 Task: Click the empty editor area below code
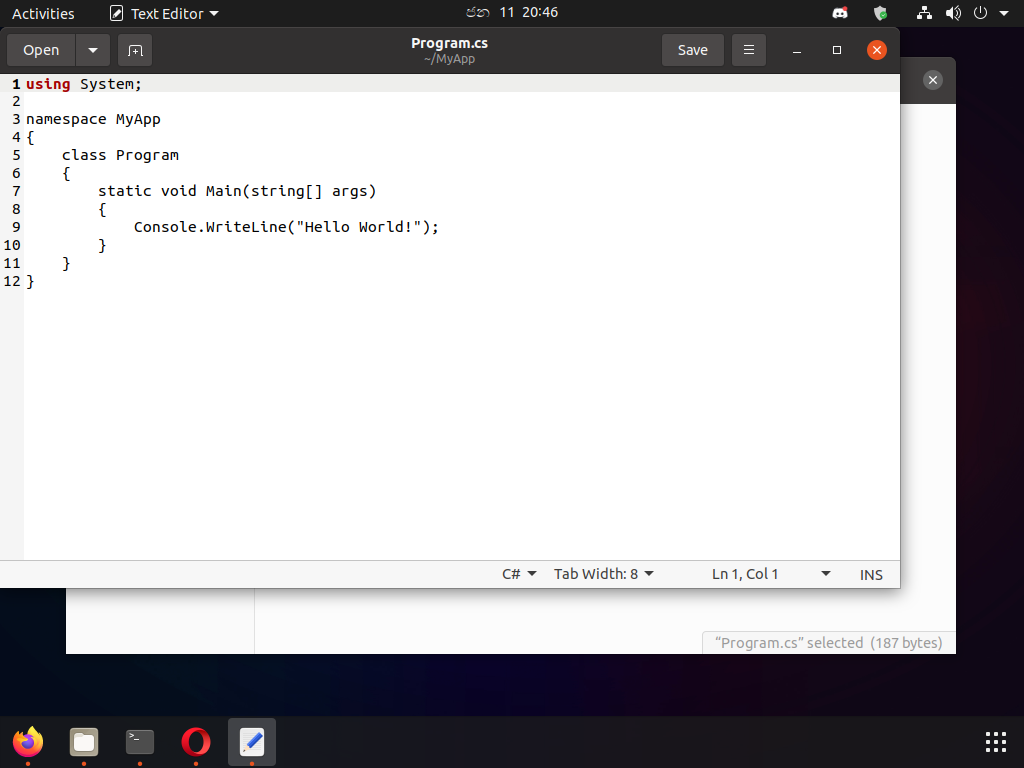coord(461,424)
